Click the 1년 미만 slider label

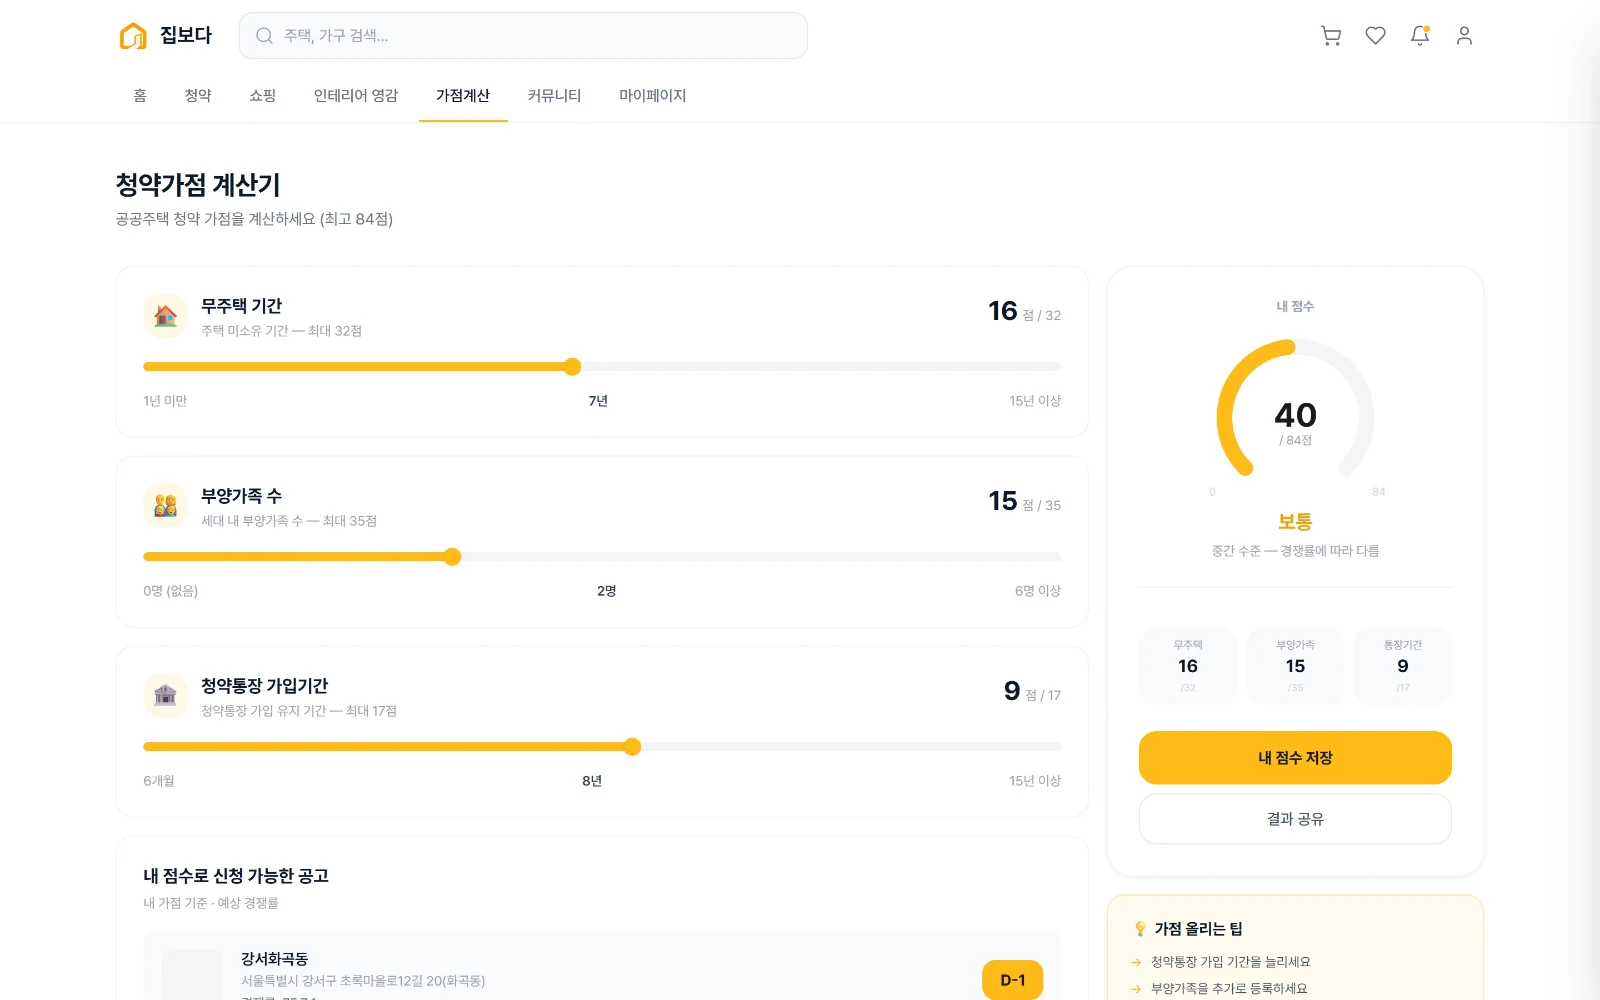(165, 401)
